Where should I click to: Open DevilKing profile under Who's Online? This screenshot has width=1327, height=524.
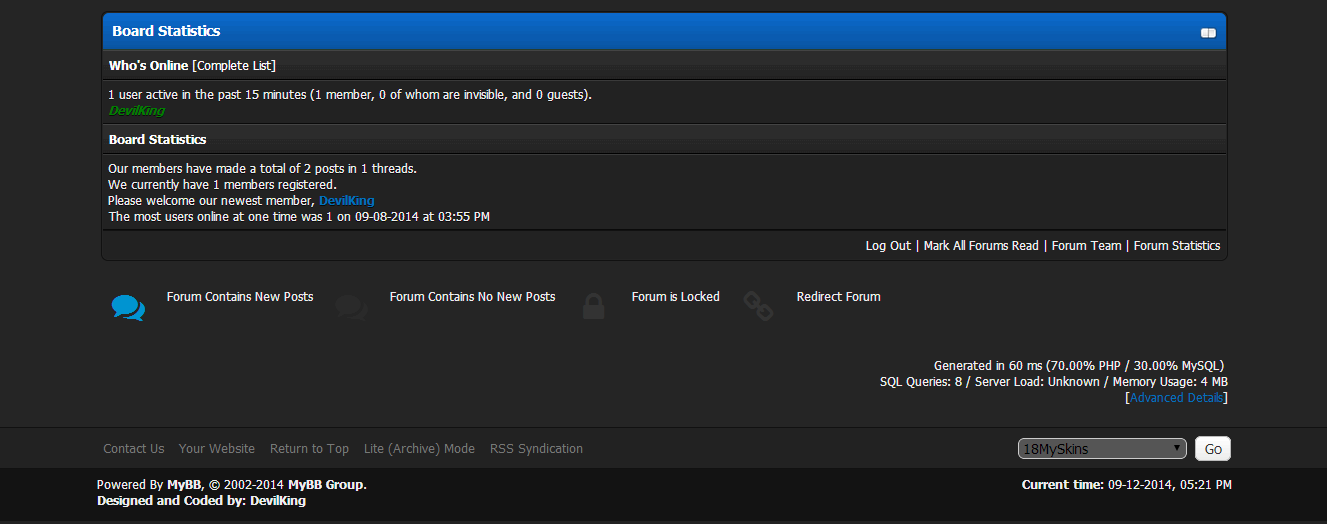[136, 111]
